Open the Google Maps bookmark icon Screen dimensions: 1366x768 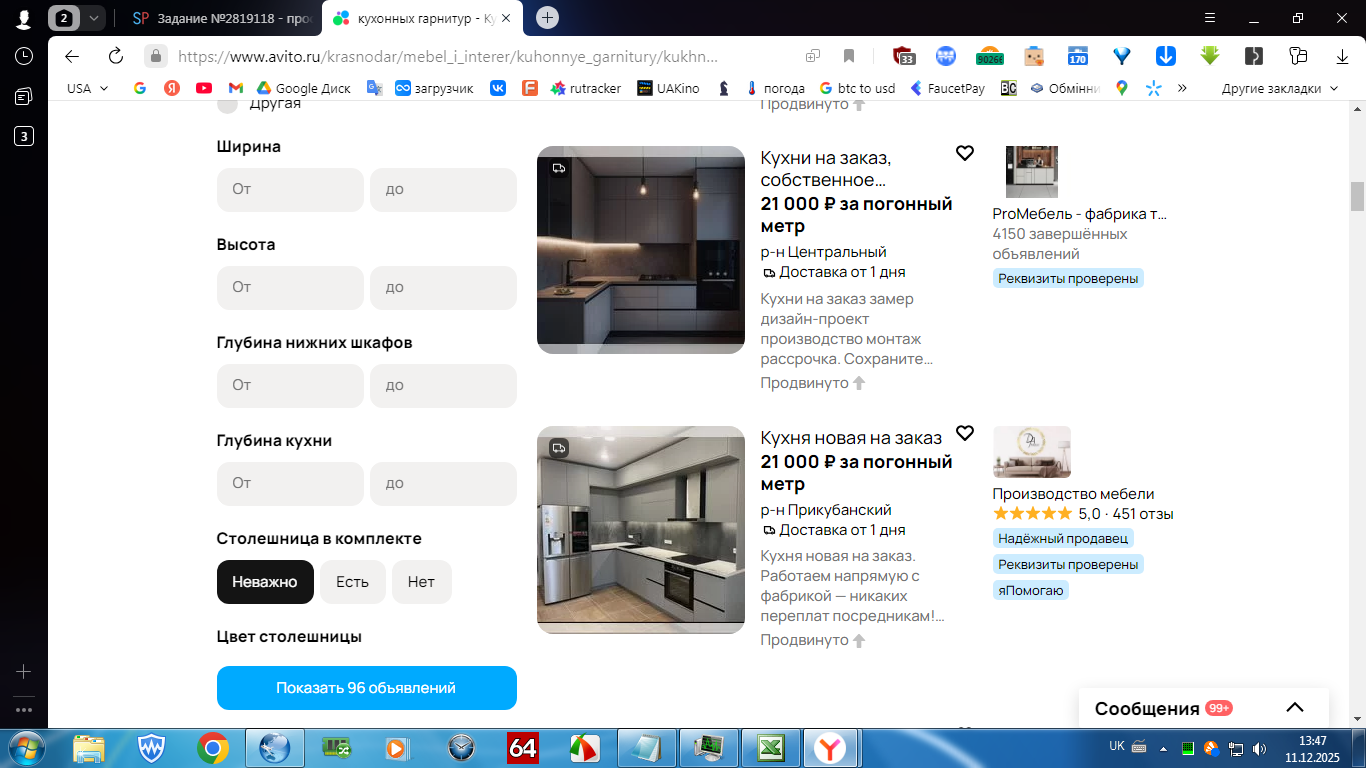click(x=1122, y=88)
